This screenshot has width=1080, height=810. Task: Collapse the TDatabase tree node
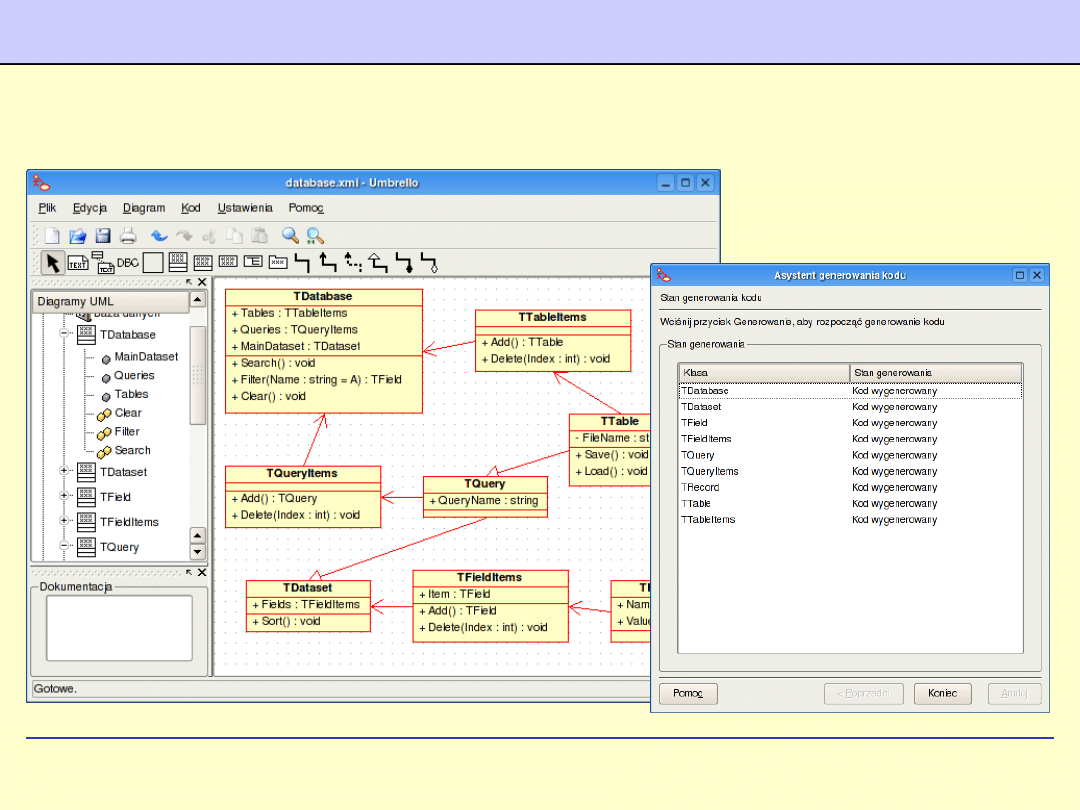pos(65,334)
